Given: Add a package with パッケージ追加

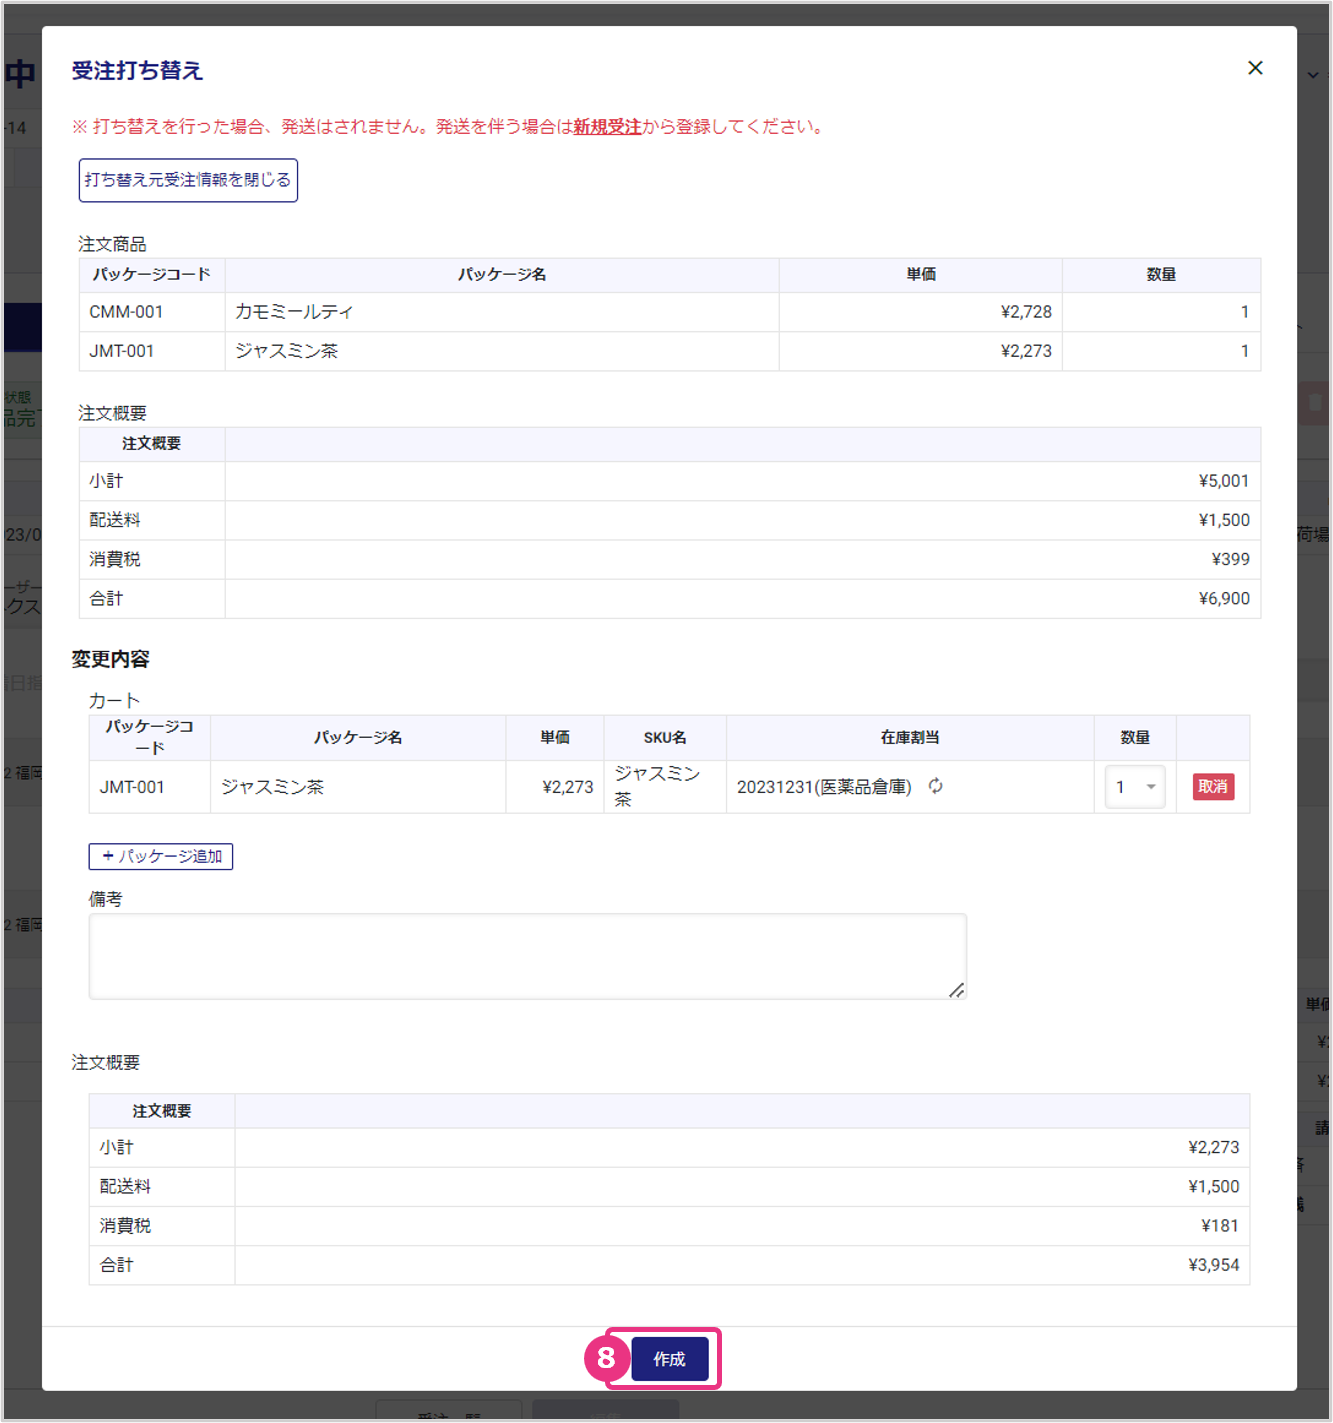Looking at the screenshot, I should pyautogui.click(x=161, y=856).
